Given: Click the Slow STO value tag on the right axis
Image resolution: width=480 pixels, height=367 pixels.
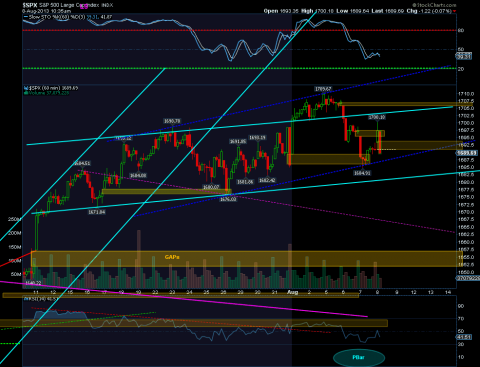Looking at the screenshot, I should click(464, 56).
